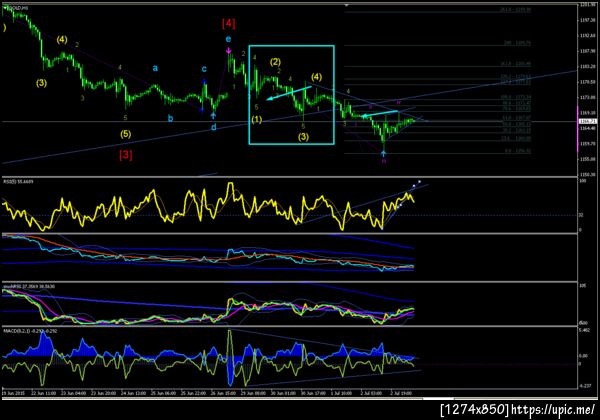Screen dimensions: 600x420
Task: Click the 26 Jun 15:00 time label
Action: pyautogui.click(x=223, y=393)
